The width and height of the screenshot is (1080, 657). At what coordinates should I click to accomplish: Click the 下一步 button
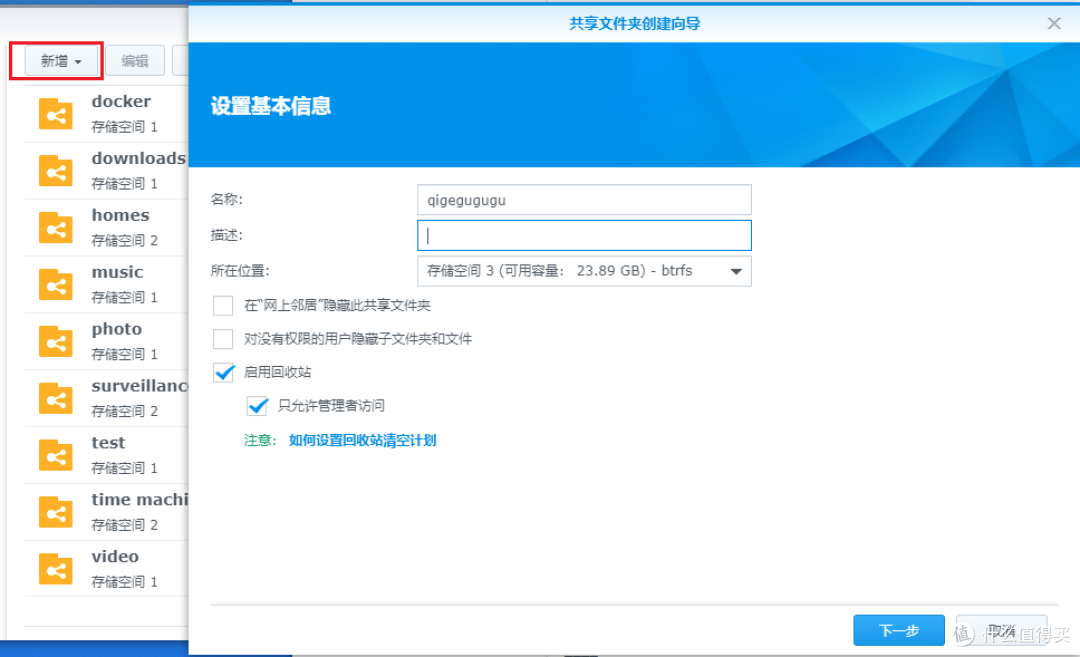click(x=899, y=630)
